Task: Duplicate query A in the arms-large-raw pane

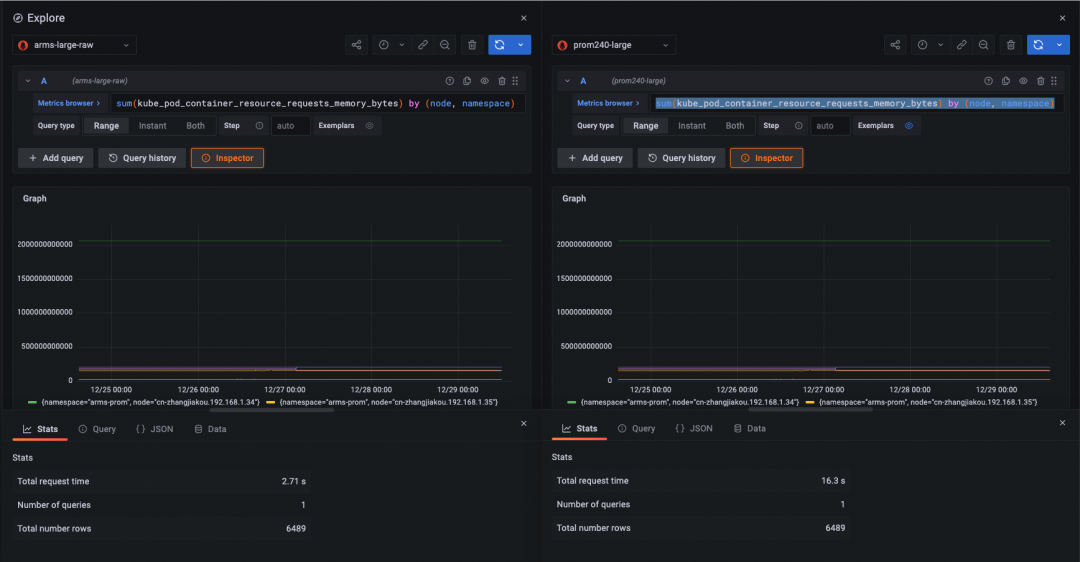Action: pyautogui.click(x=467, y=81)
